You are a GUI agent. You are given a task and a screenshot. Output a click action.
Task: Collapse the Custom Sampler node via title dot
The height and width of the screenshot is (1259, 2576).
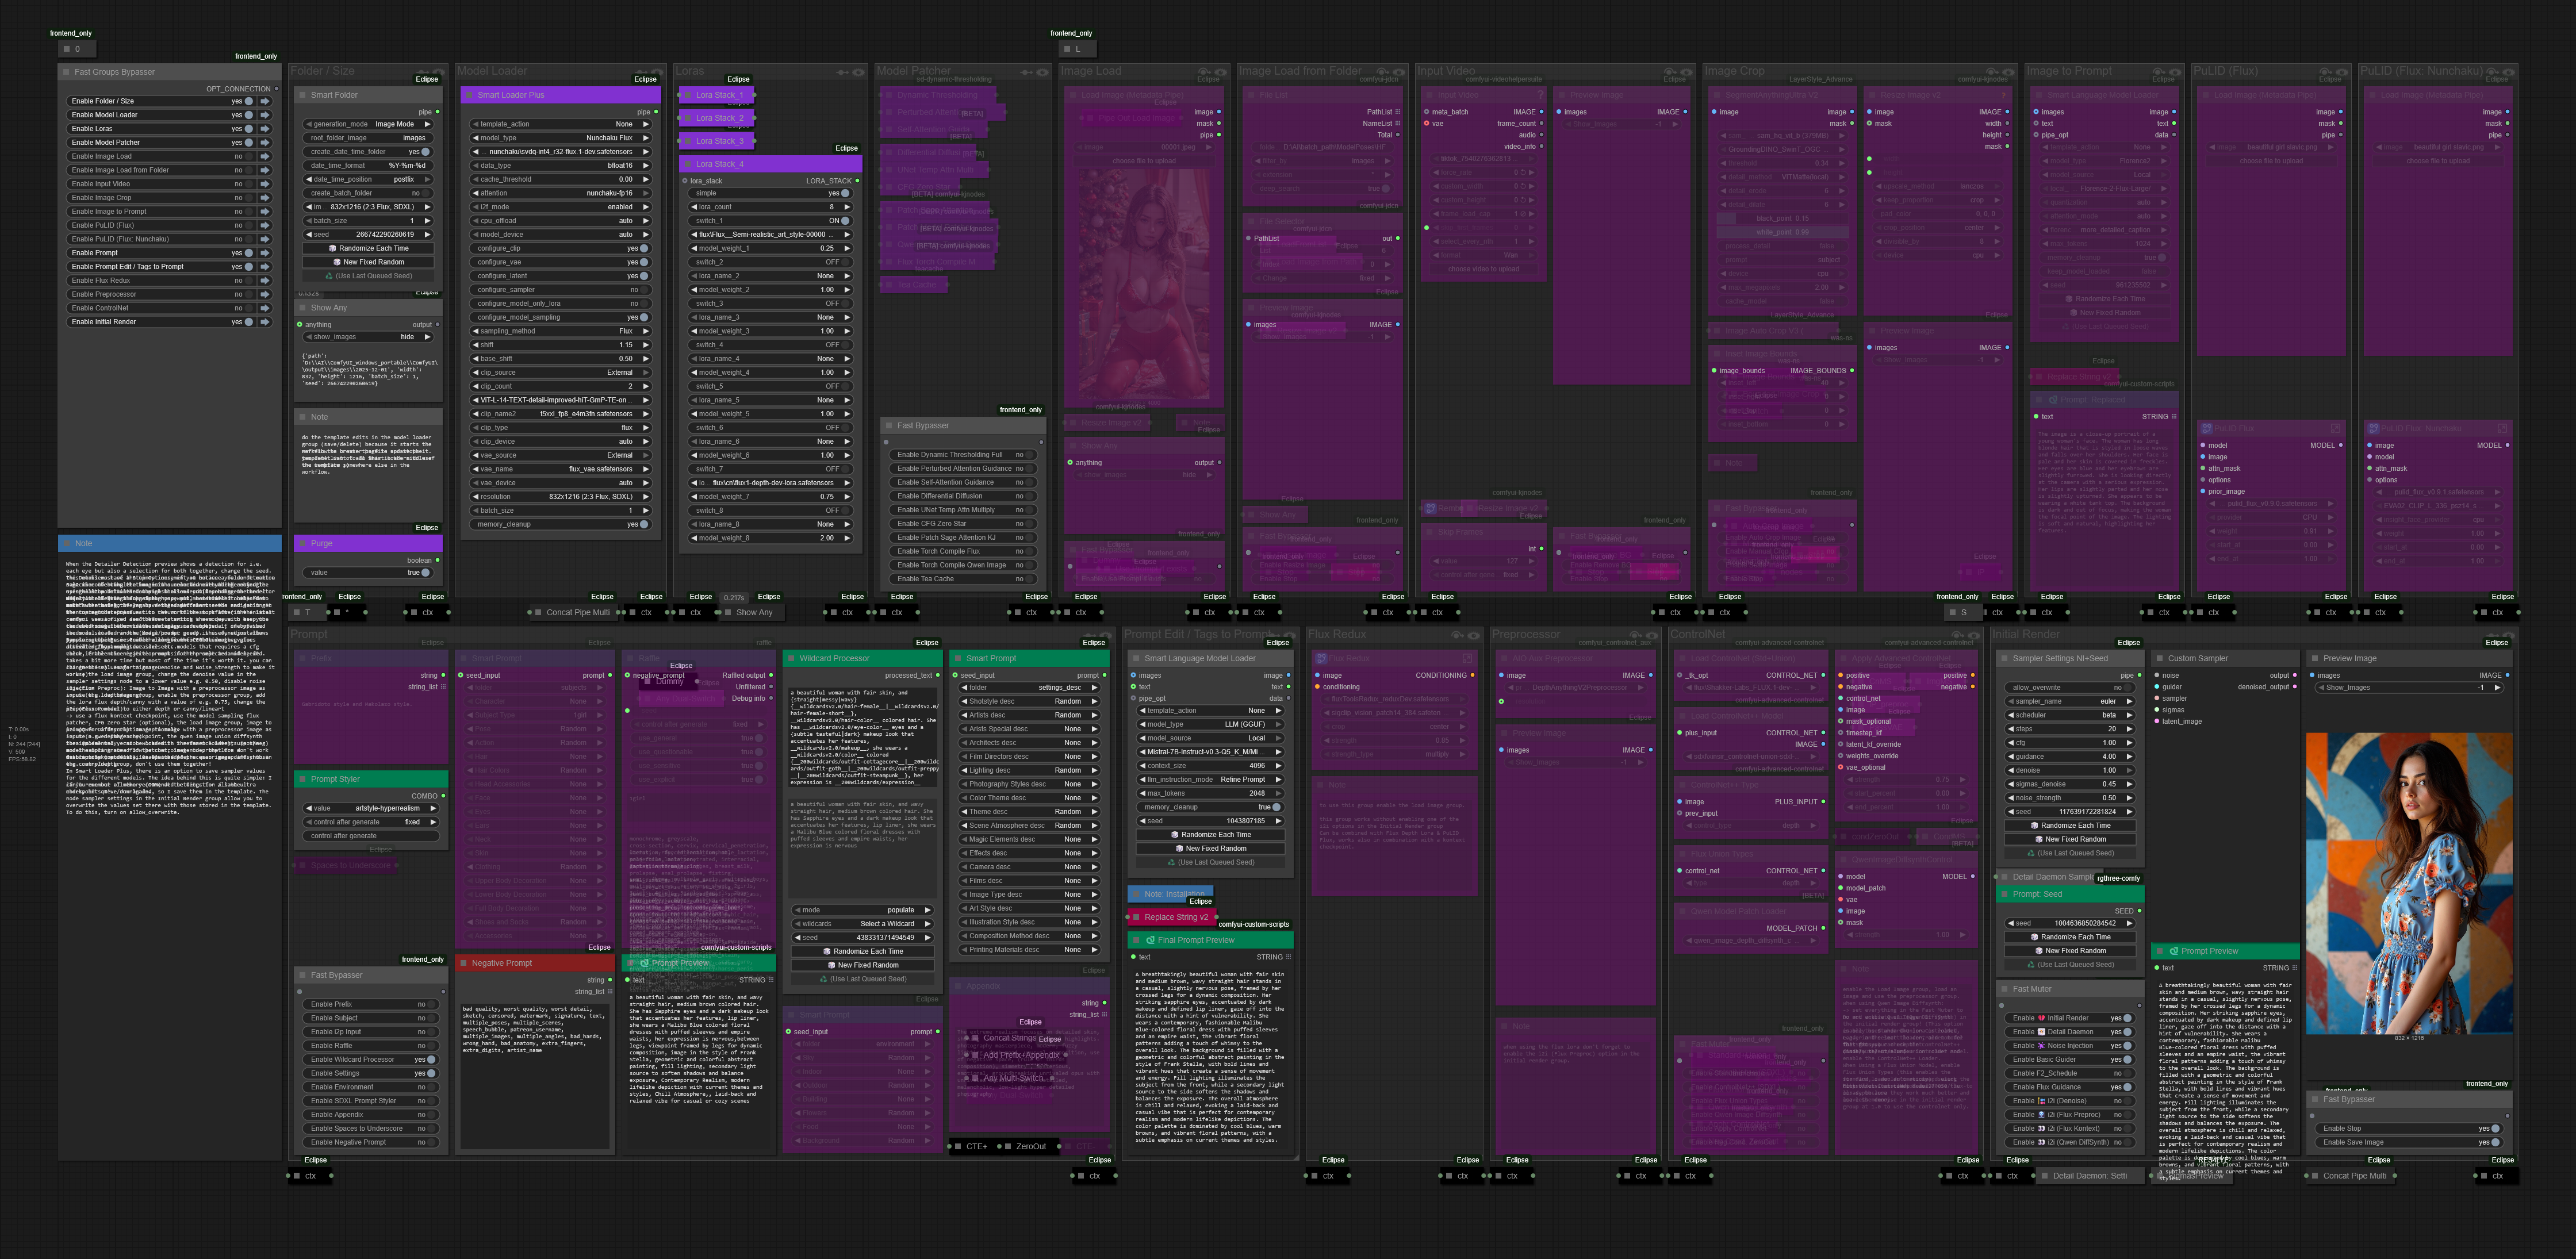[2159, 659]
